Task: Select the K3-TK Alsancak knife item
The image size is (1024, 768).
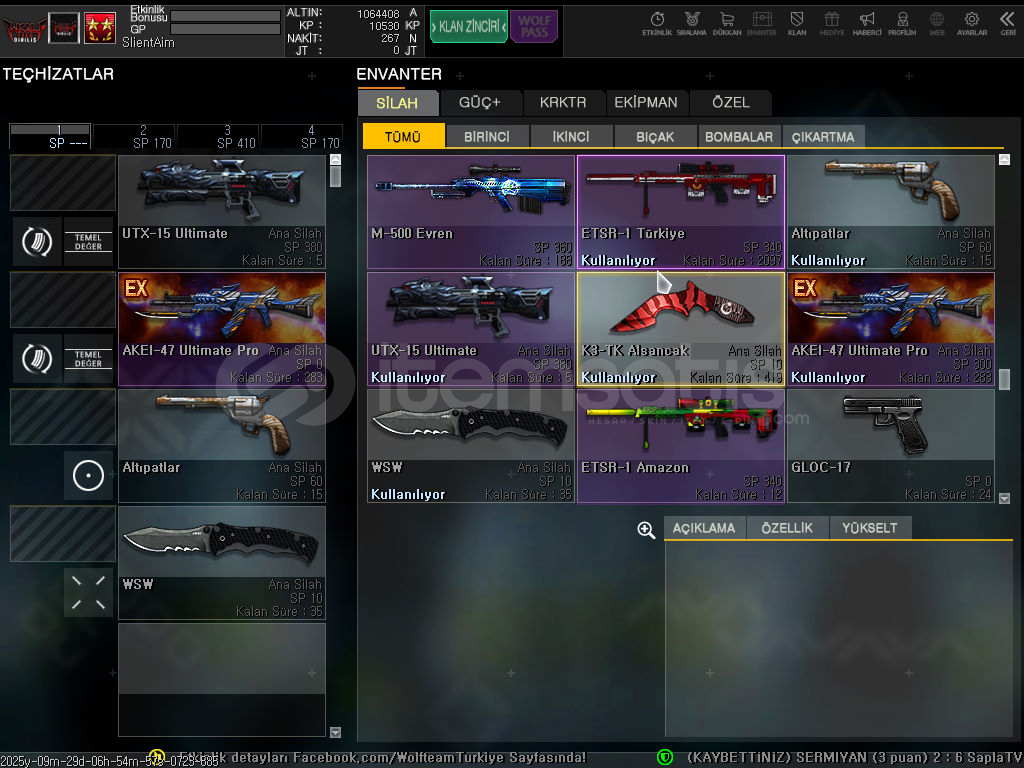Action: click(681, 329)
